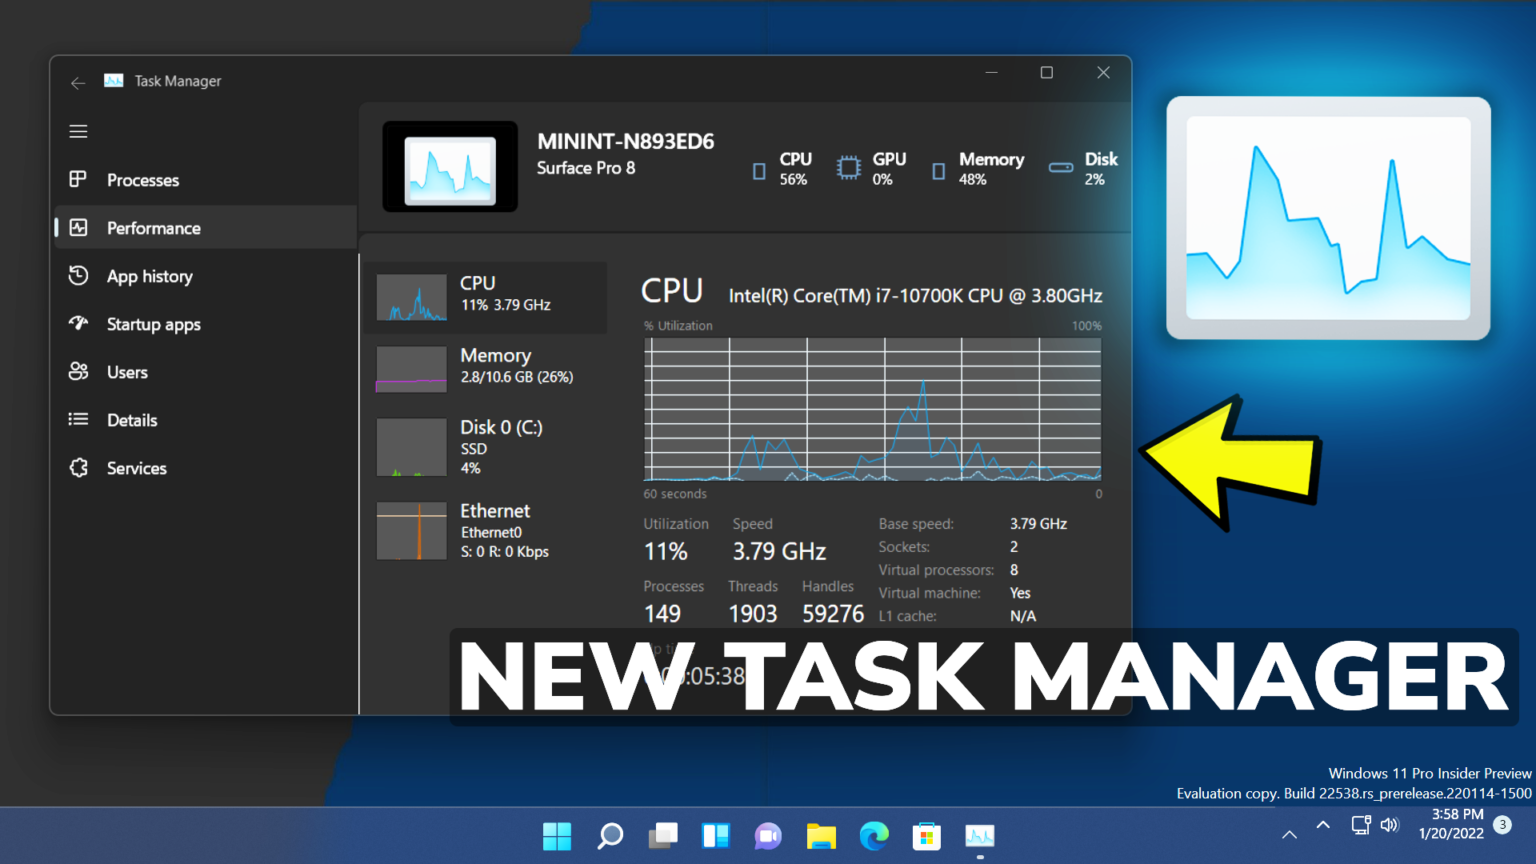This screenshot has height=864, width=1536.
Task: Click the notification count badge showing 3
Action: click(x=1501, y=825)
